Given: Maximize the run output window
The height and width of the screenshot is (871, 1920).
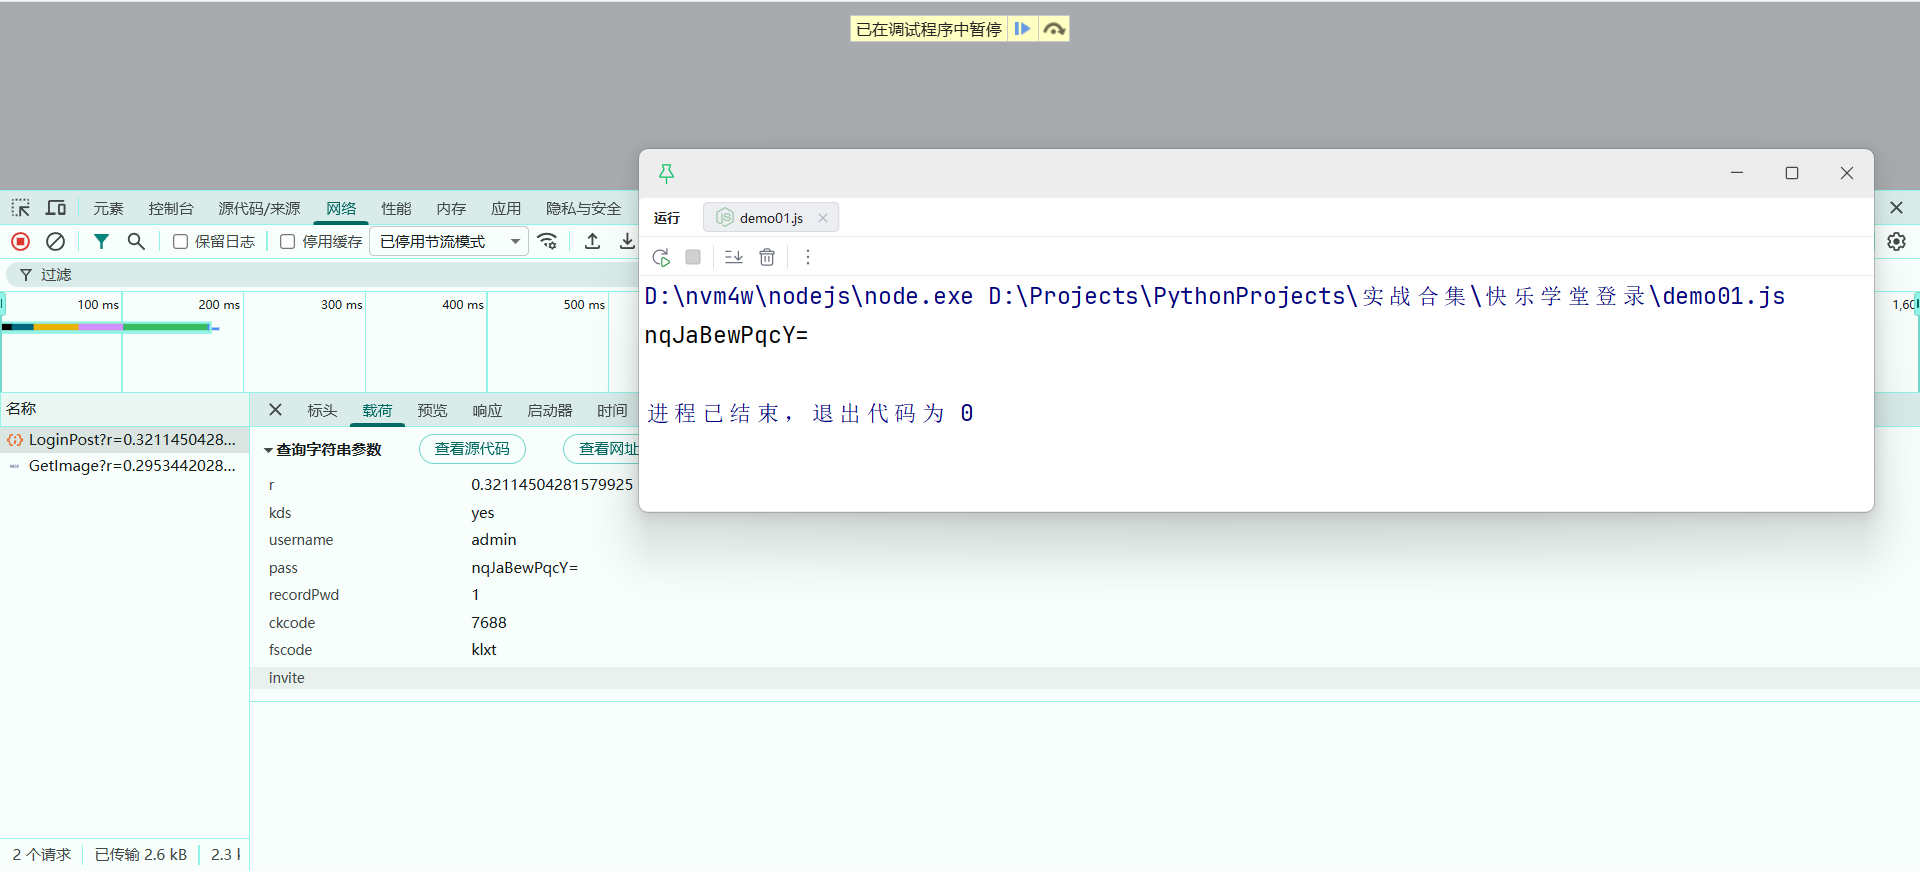Looking at the screenshot, I should point(1792,173).
